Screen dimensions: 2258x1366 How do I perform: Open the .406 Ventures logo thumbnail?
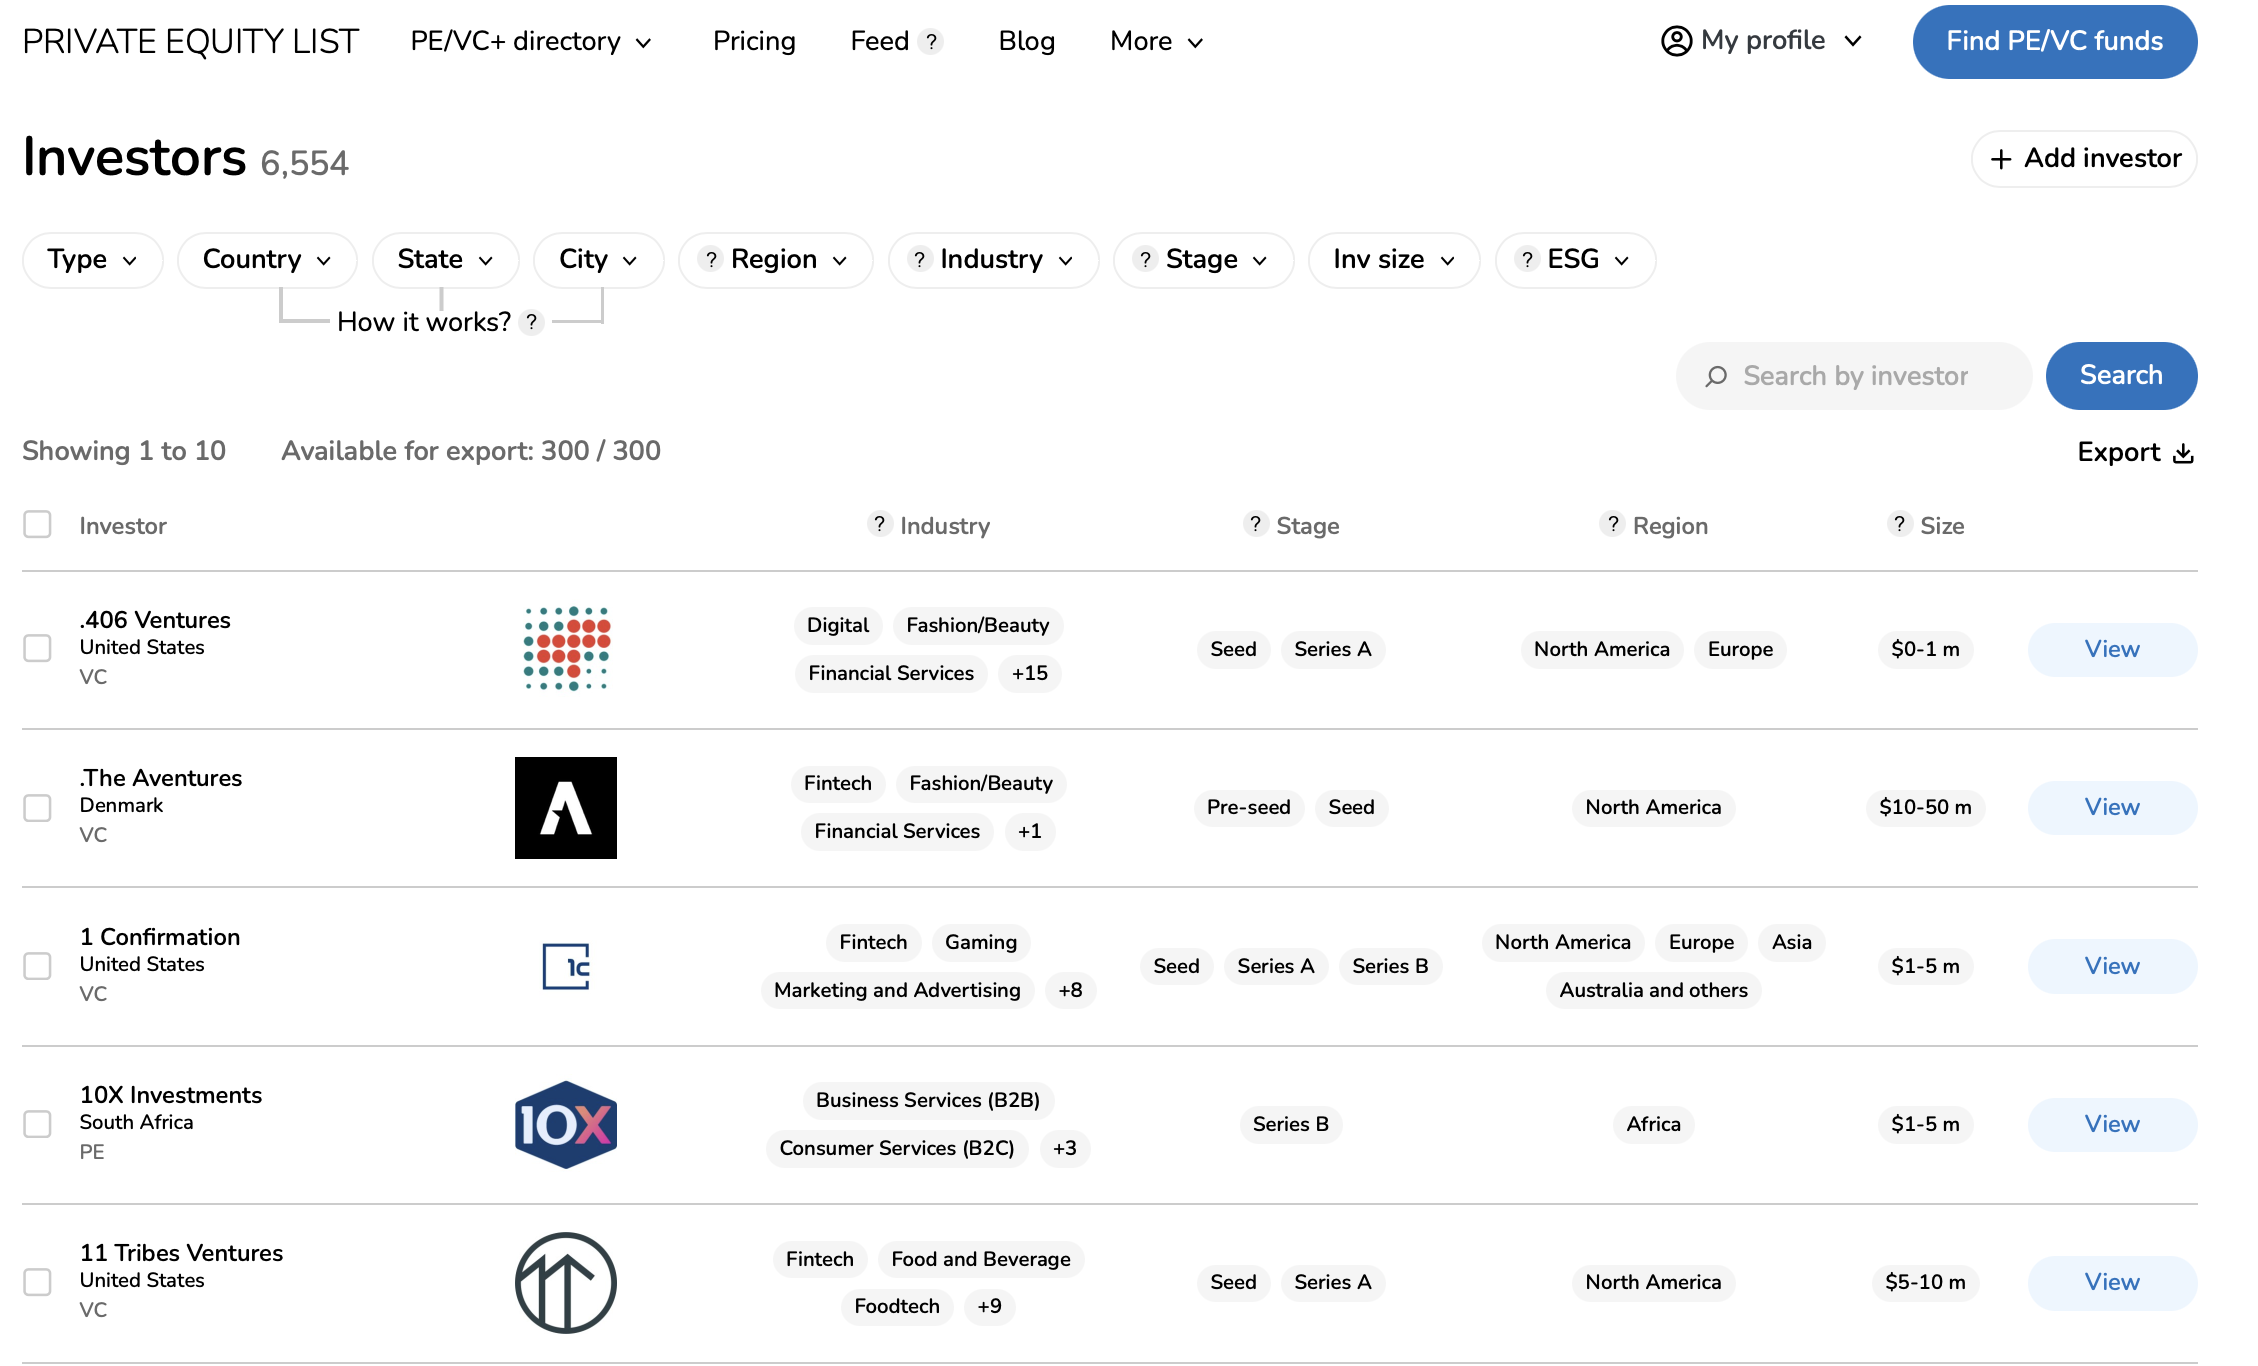(566, 649)
